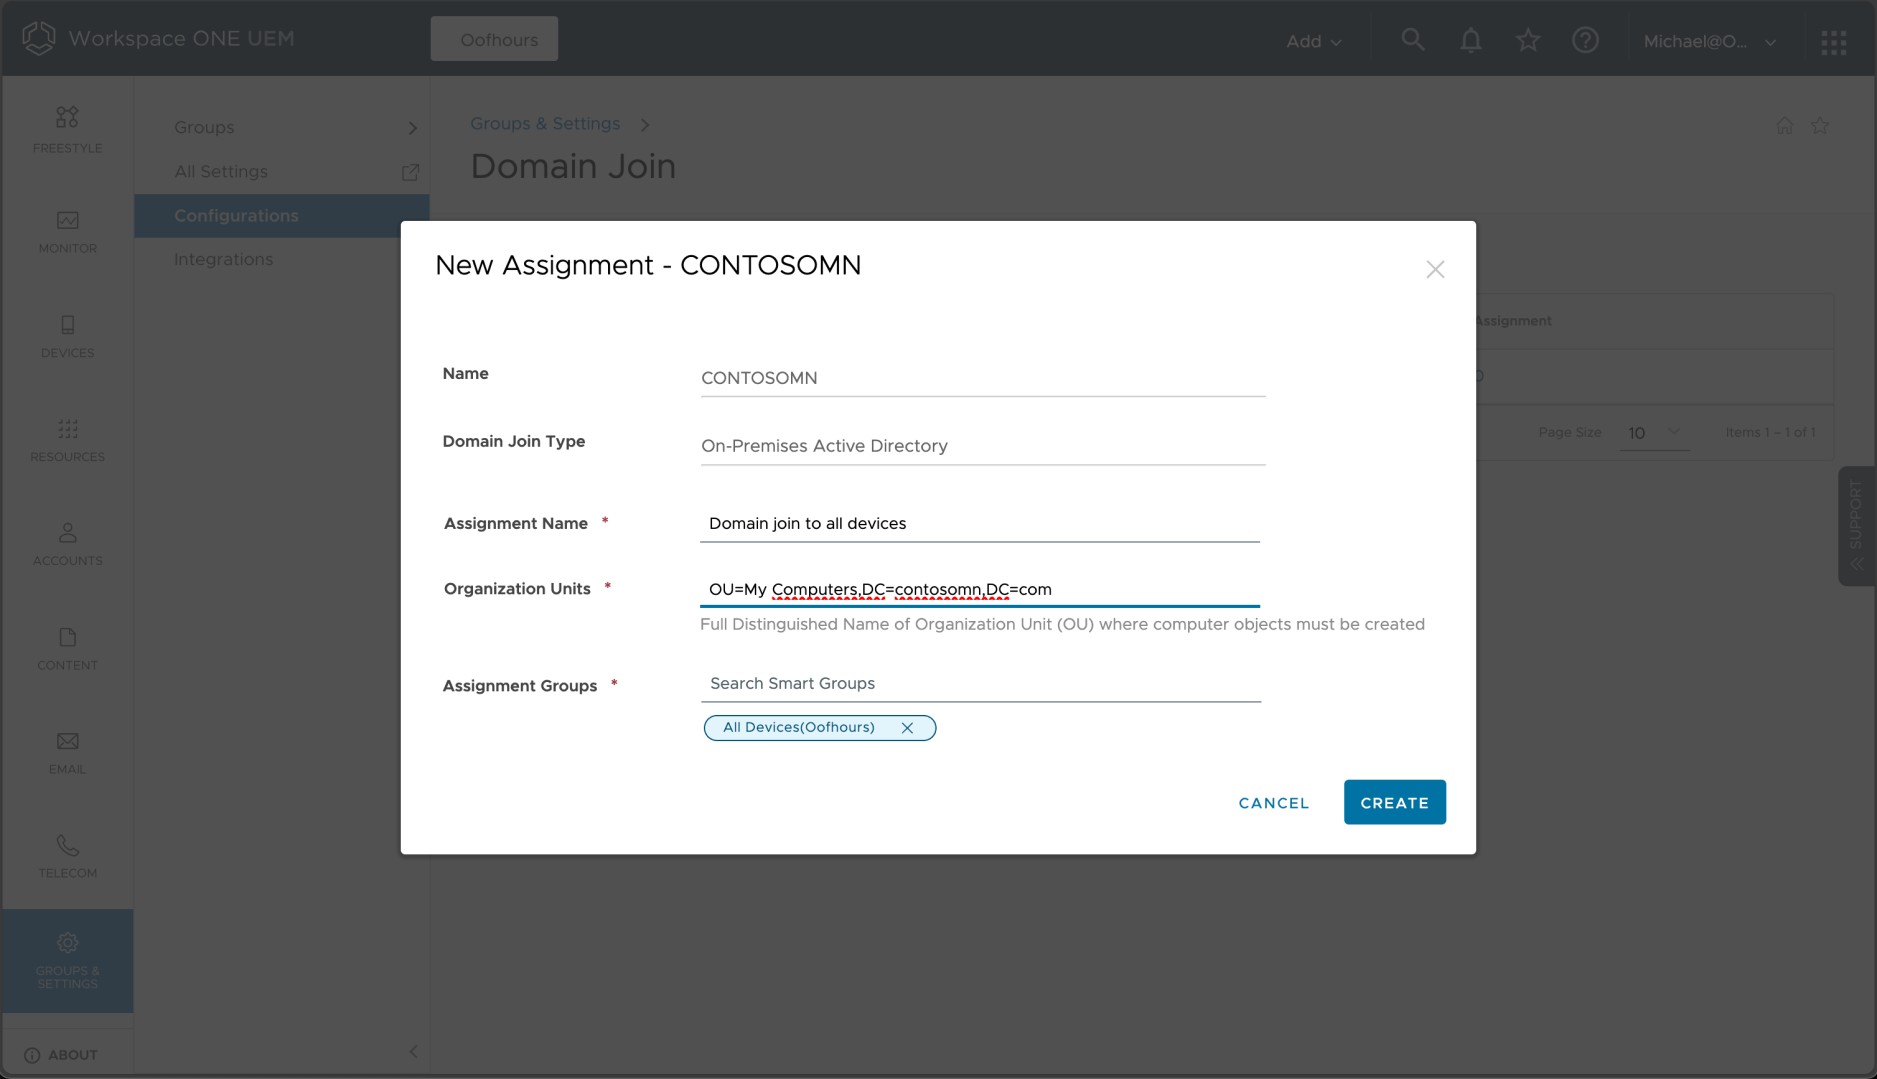Close the New Assignment dialog

(x=1435, y=269)
